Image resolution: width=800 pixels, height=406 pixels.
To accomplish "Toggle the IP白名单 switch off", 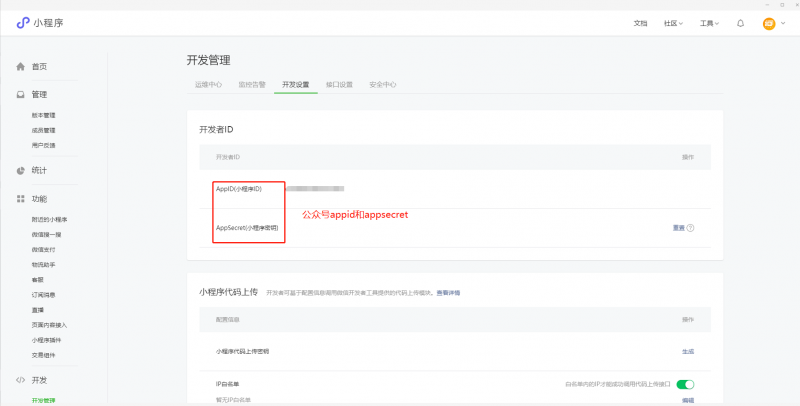I will tap(685, 383).
